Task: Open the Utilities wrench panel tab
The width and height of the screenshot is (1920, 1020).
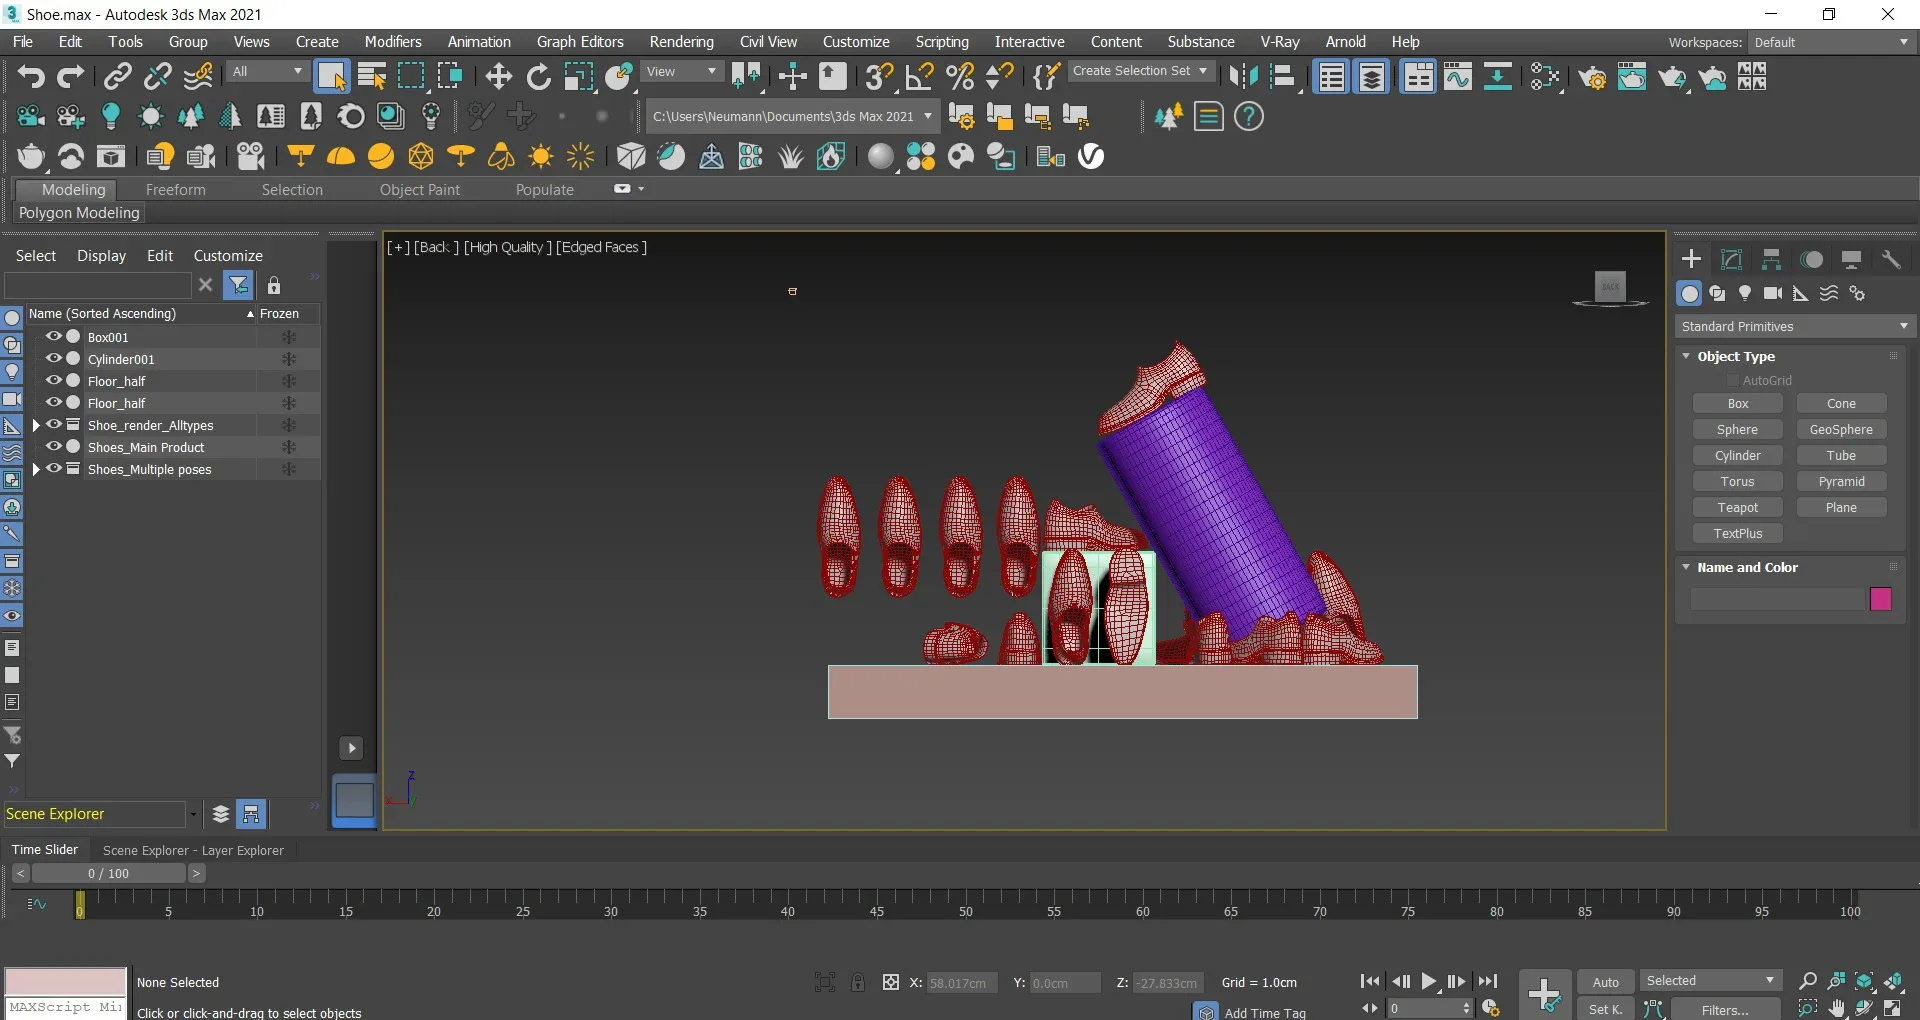Action: click(1891, 260)
